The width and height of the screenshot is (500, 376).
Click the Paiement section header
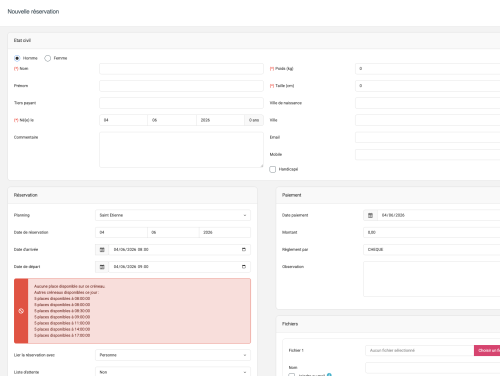pyautogui.click(x=292, y=195)
